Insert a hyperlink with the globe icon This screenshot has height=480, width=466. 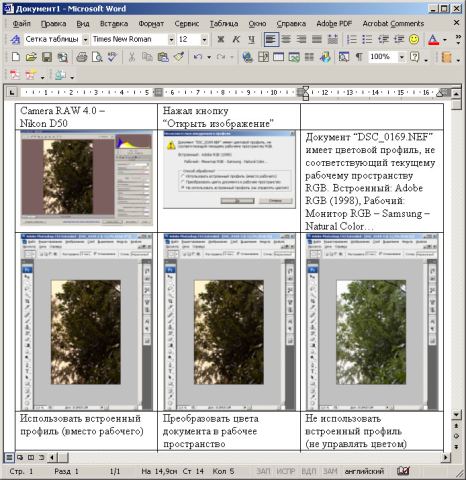247,57
